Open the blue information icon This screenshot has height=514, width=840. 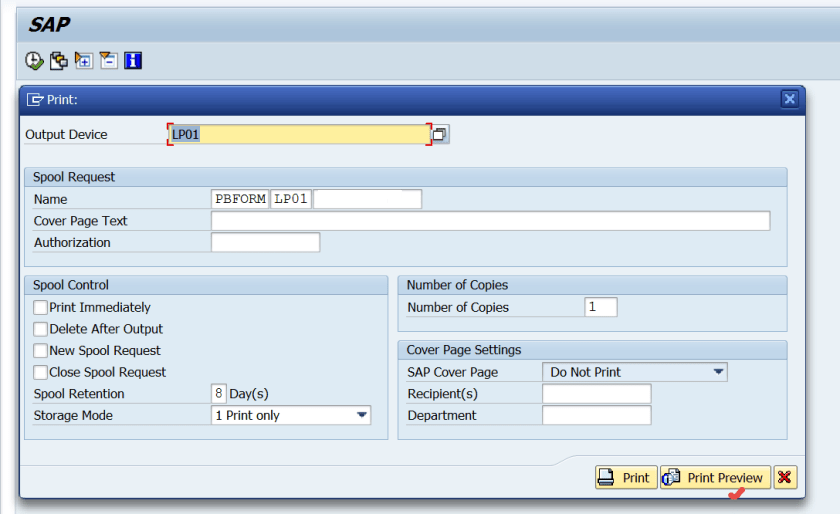click(133, 61)
